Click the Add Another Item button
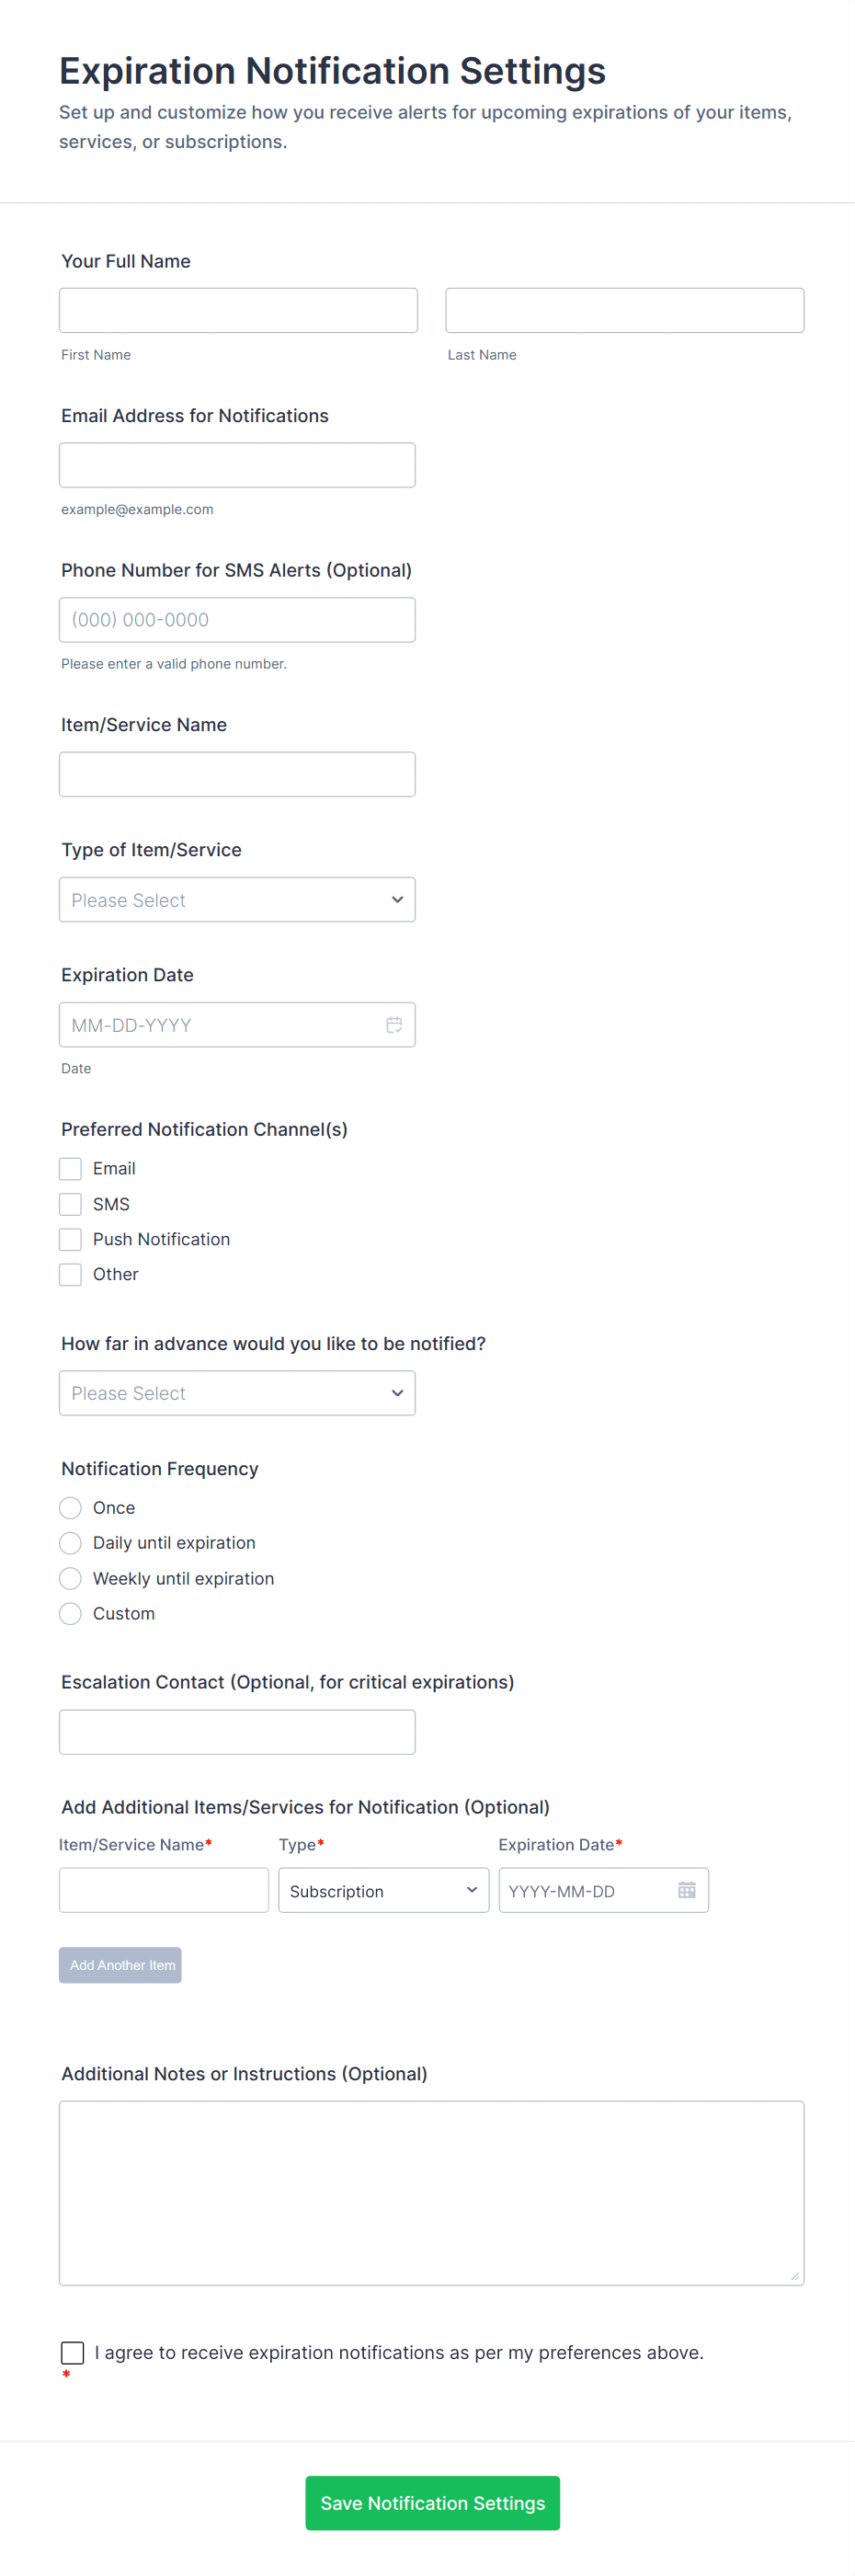This screenshot has width=855, height=2576. 120,1964
